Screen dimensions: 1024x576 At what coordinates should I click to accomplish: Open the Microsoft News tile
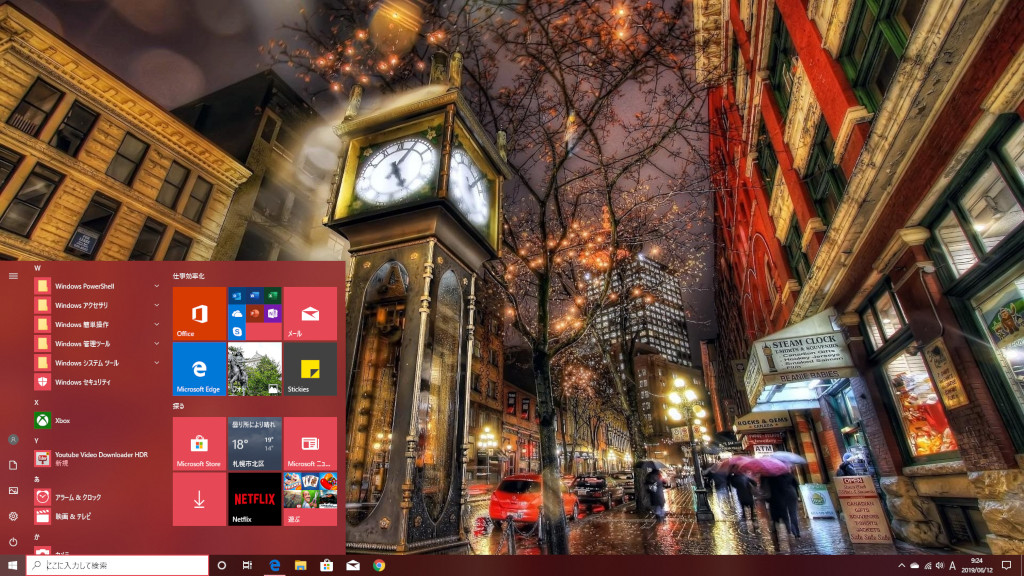310,443
